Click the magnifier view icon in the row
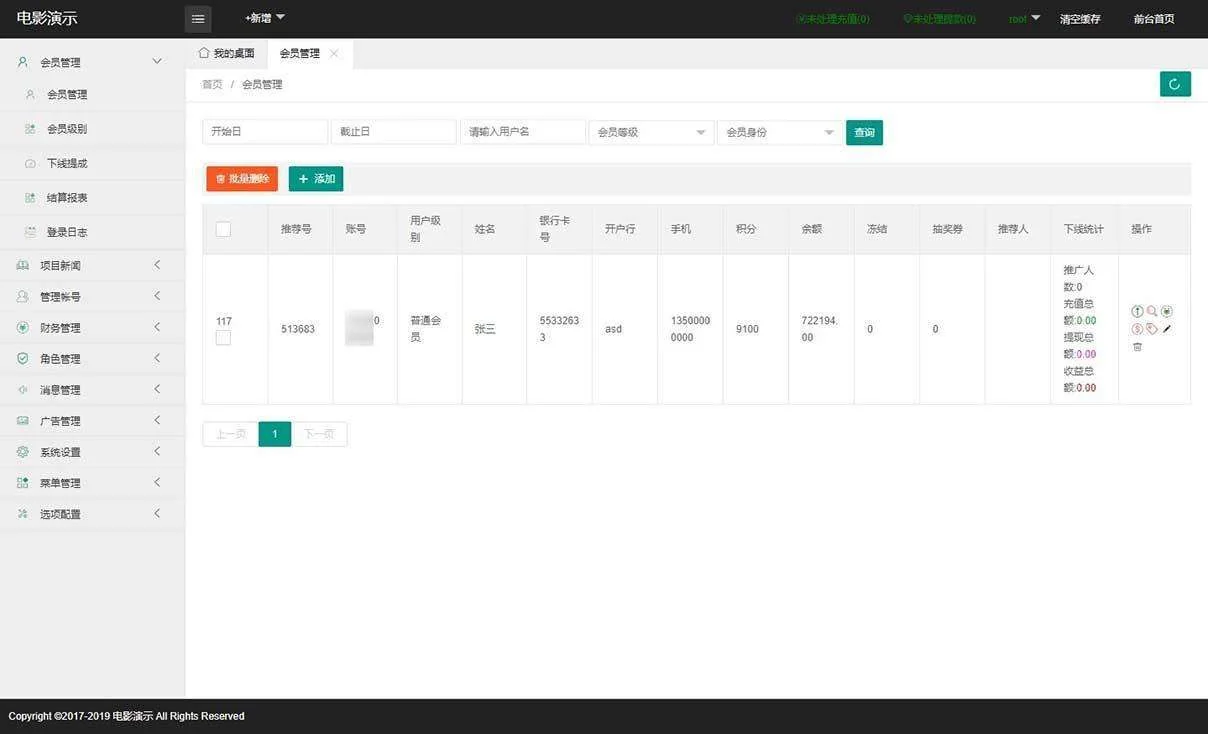 coord(1152,311)
